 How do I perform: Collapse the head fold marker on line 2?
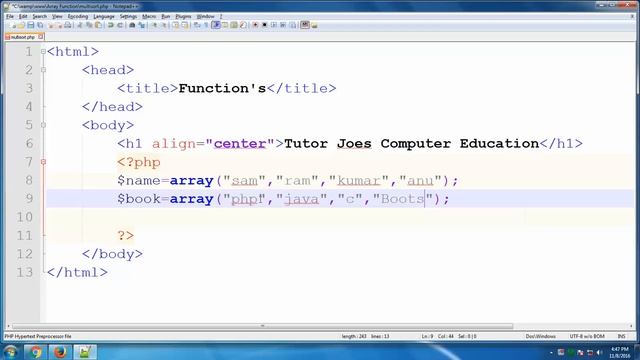click(43, 70)
